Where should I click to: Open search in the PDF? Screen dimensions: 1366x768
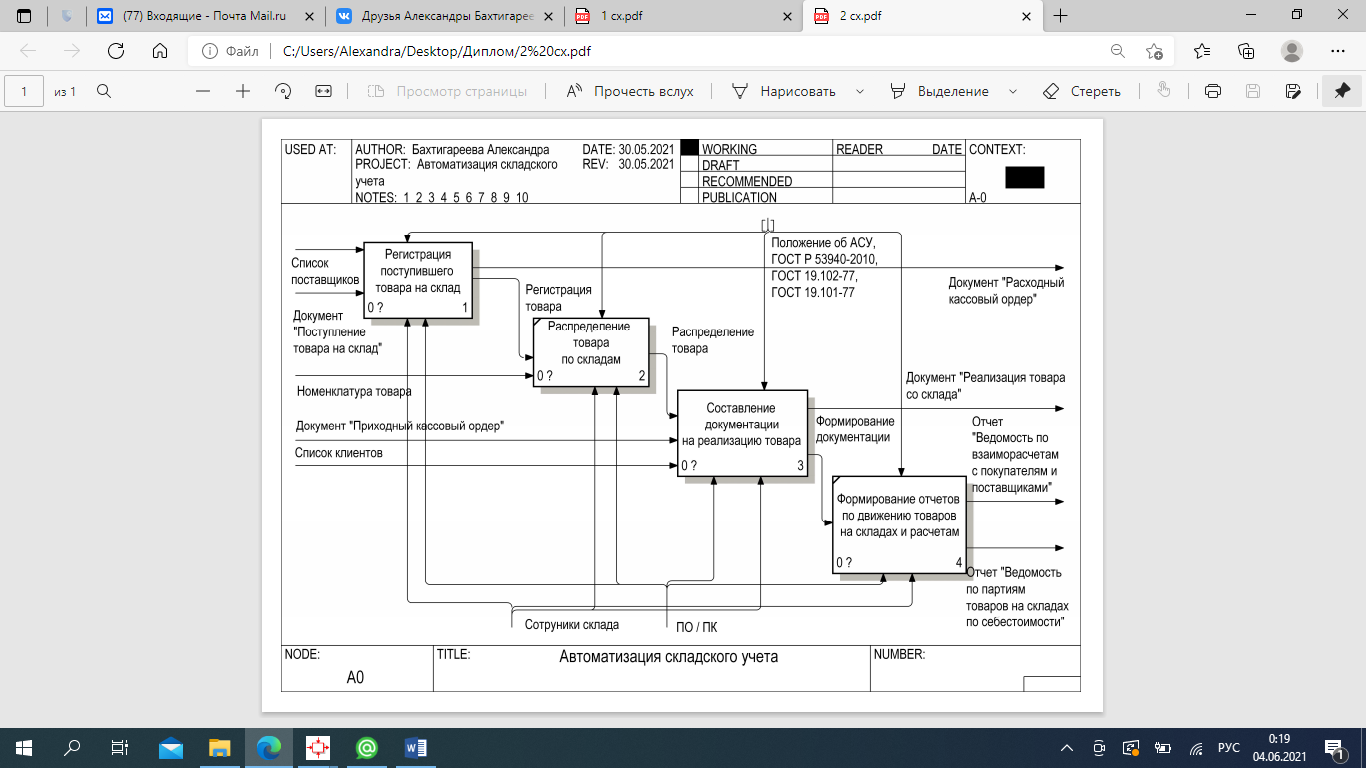pos(103,91)
